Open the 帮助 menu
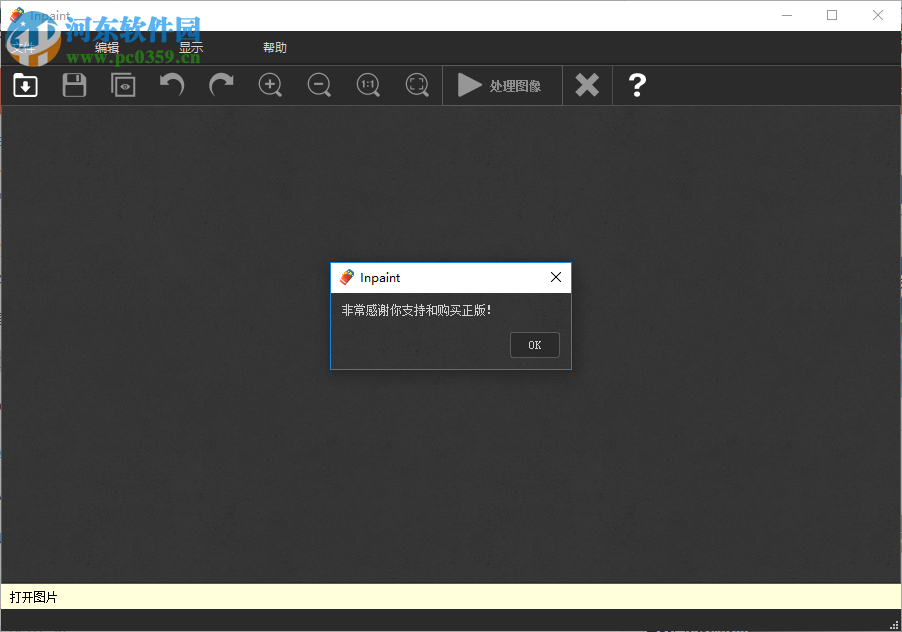Viewport: 902px width, 632px height. pyautogui.click(x=275, y=46)
